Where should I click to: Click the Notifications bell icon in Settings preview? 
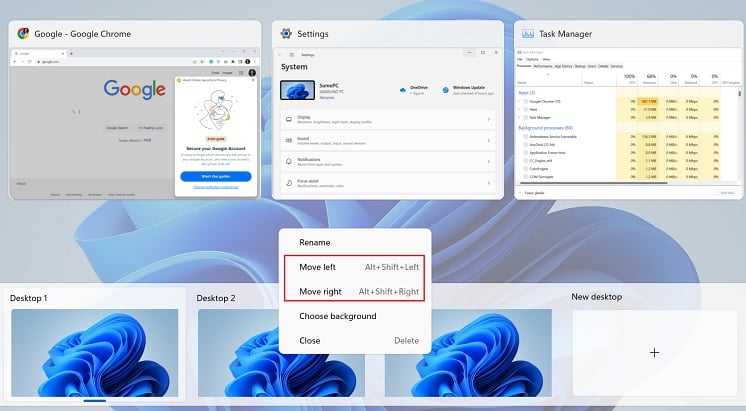[289, 162]
